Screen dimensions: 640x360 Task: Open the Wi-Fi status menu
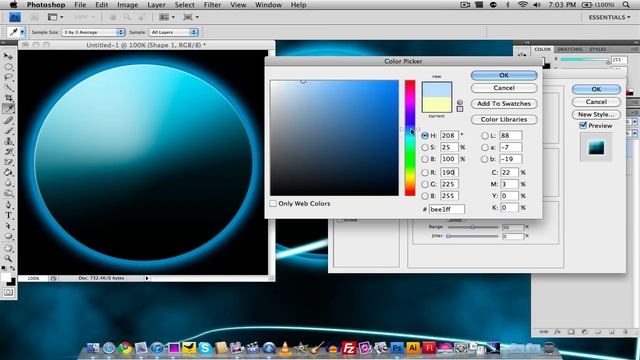[523, 5]
